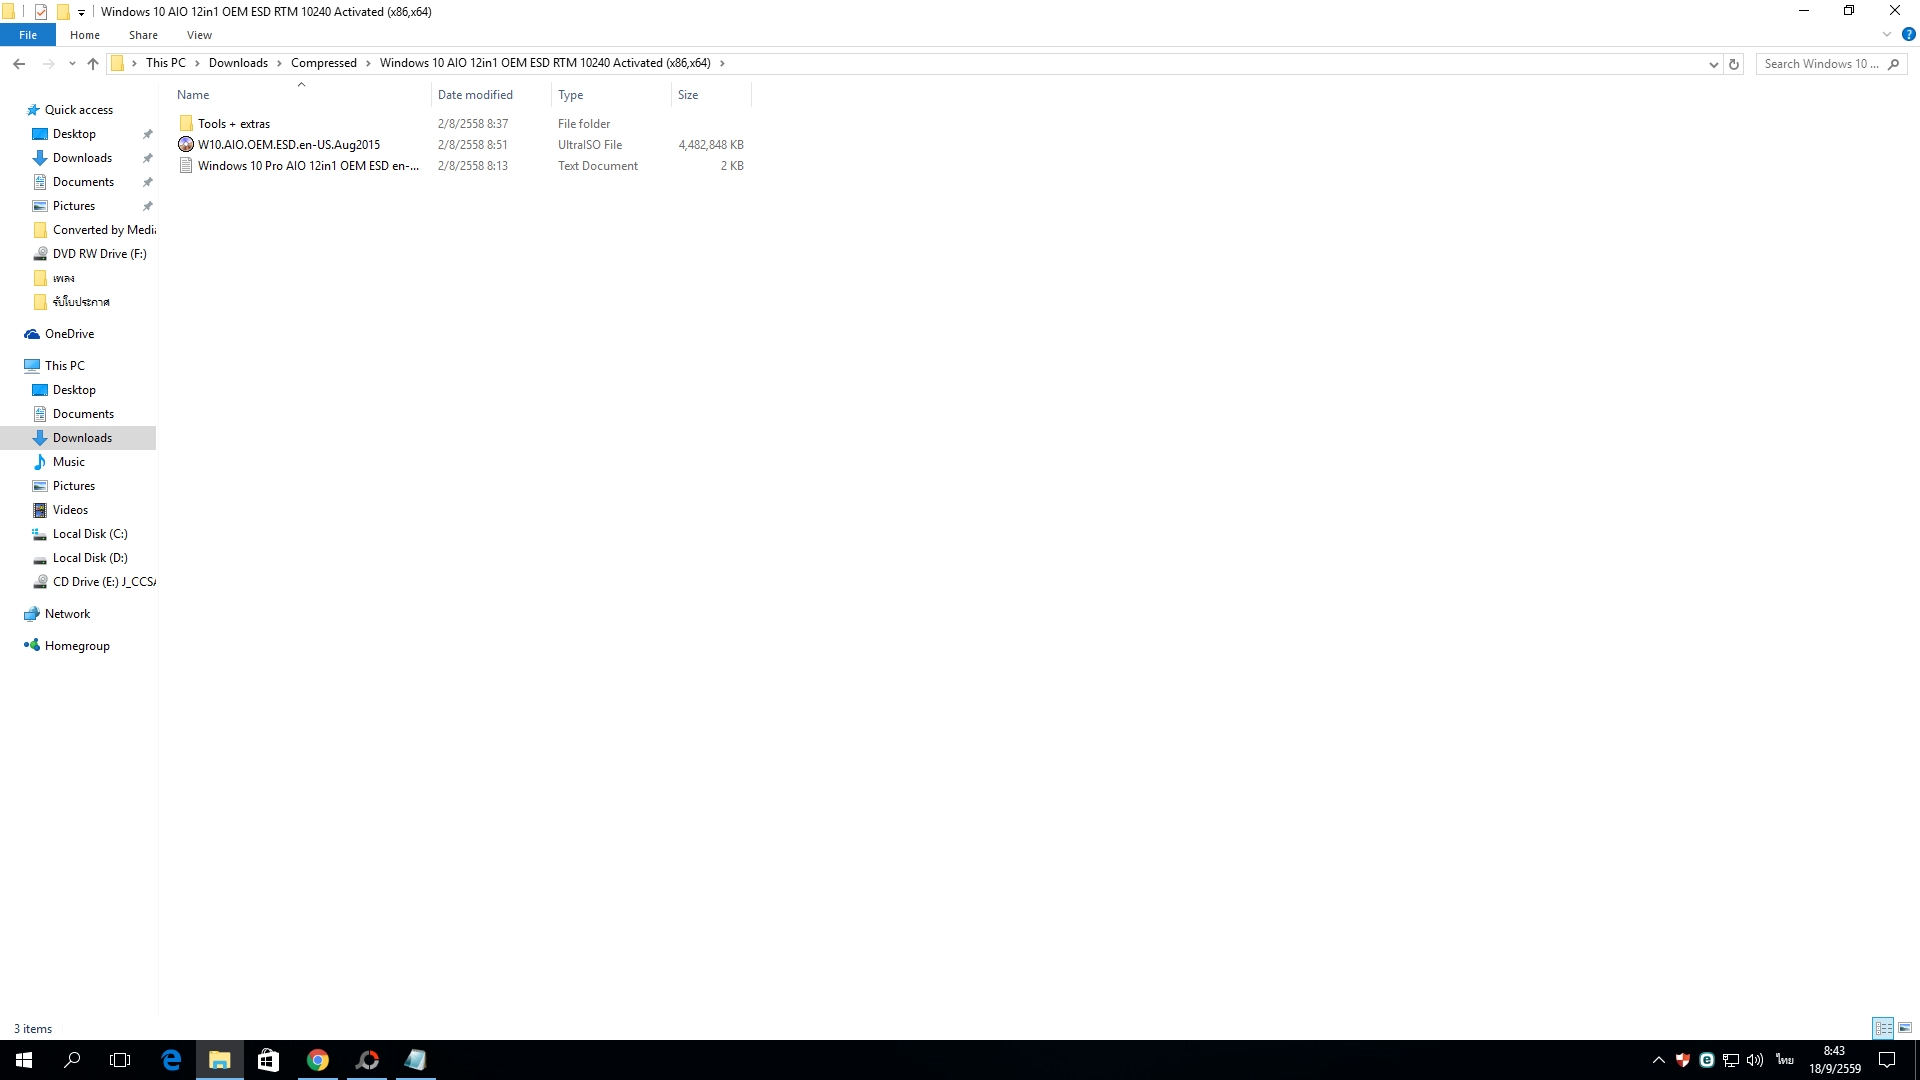
Task: Open DVD RW Drive (F:)
Action: pos(99,254)
